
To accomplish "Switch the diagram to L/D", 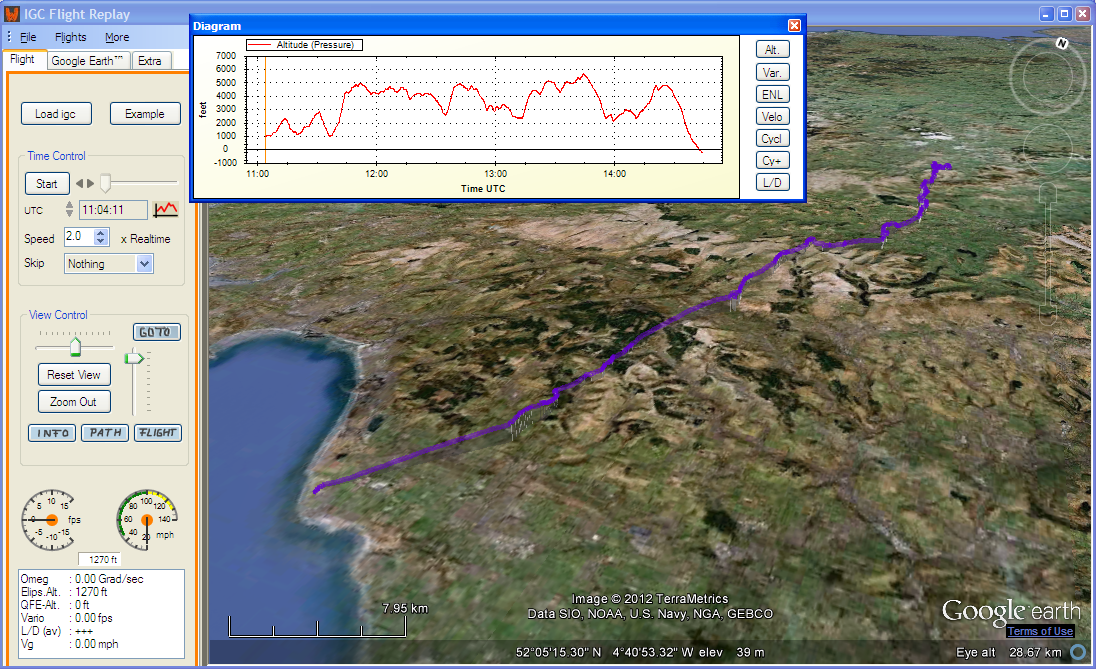I will coord(772,182).
